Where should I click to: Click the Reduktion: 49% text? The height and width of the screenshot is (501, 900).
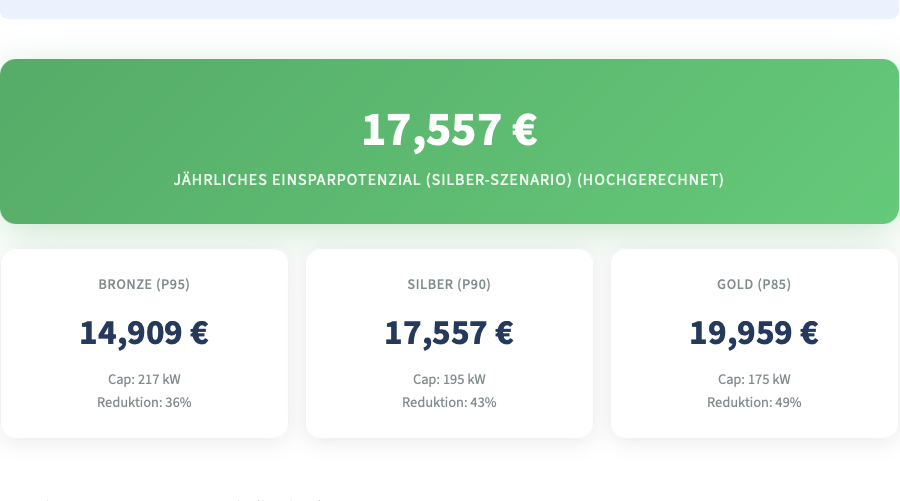pos(754,402)
